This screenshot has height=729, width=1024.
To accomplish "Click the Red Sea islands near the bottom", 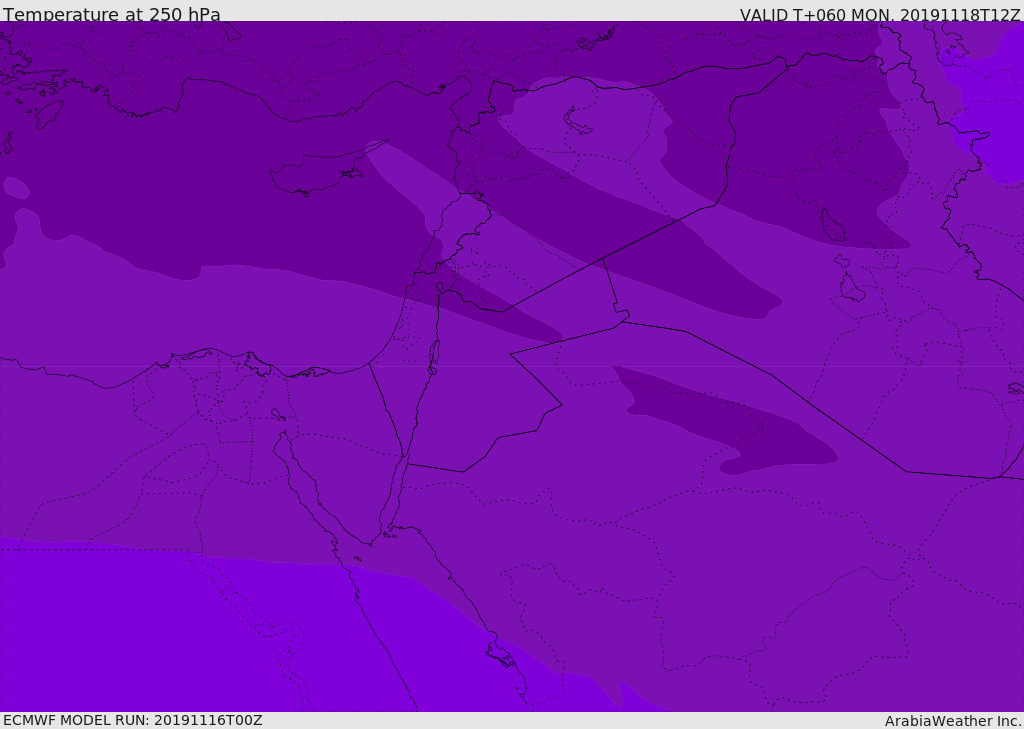I will click(x=500, y=655).
